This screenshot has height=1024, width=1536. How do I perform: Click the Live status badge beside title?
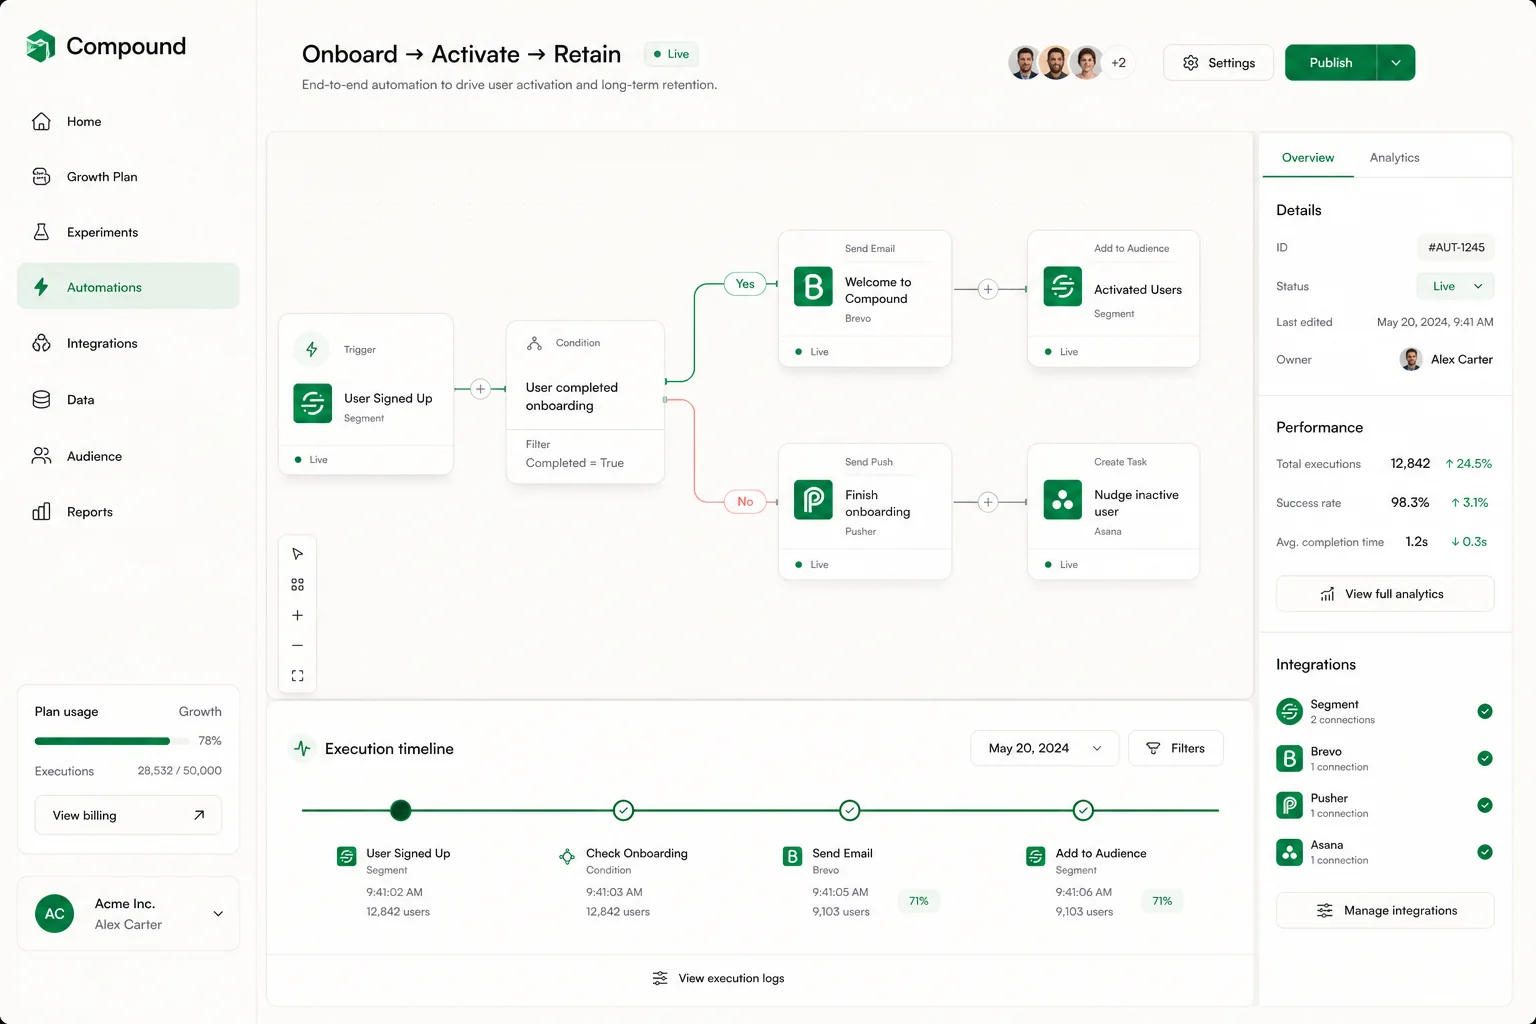point(671,54)
